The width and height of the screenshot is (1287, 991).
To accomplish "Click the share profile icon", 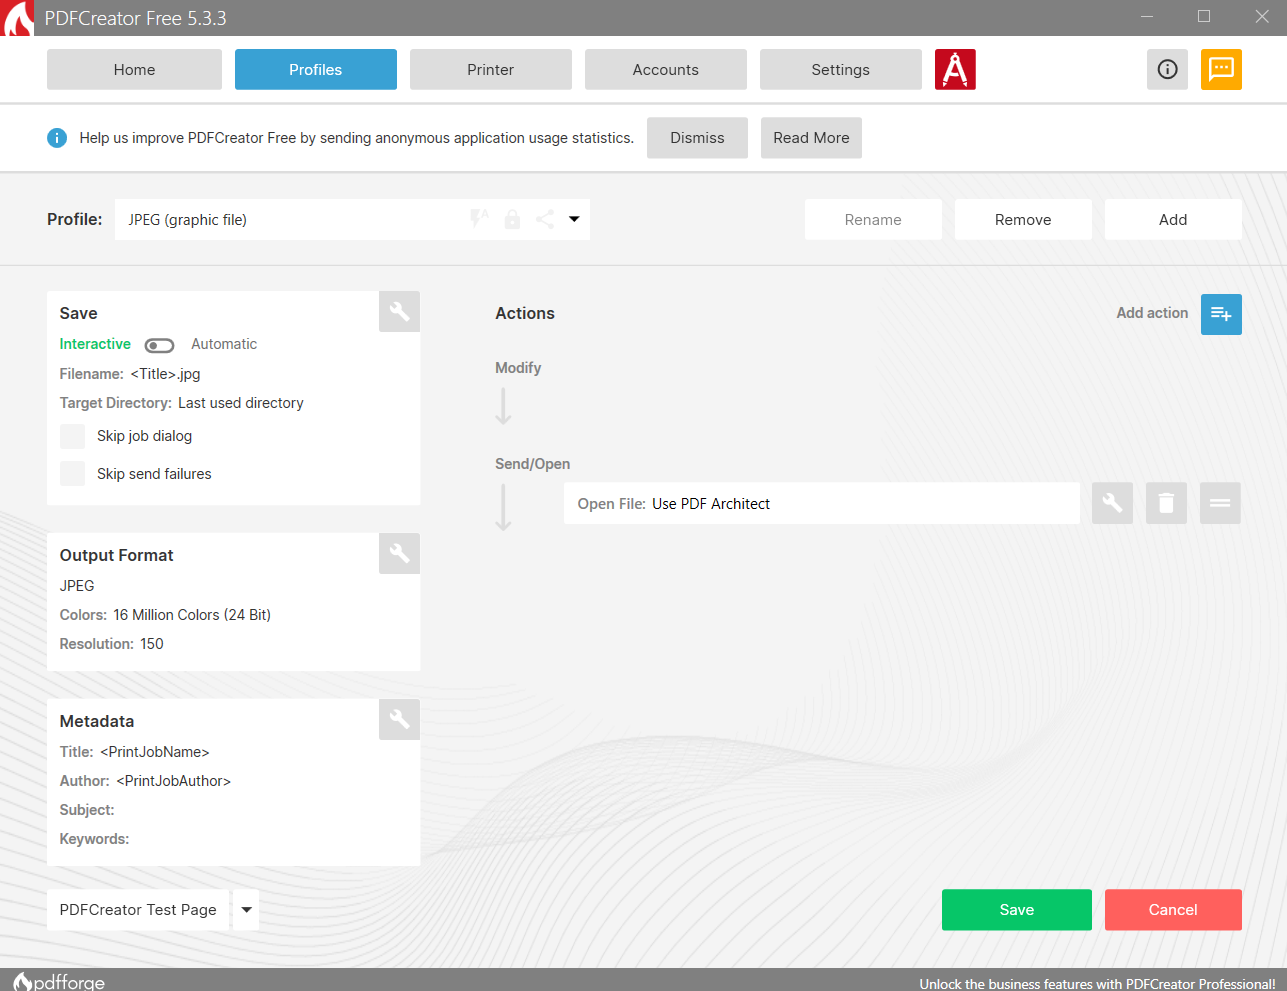I will 545,219.
